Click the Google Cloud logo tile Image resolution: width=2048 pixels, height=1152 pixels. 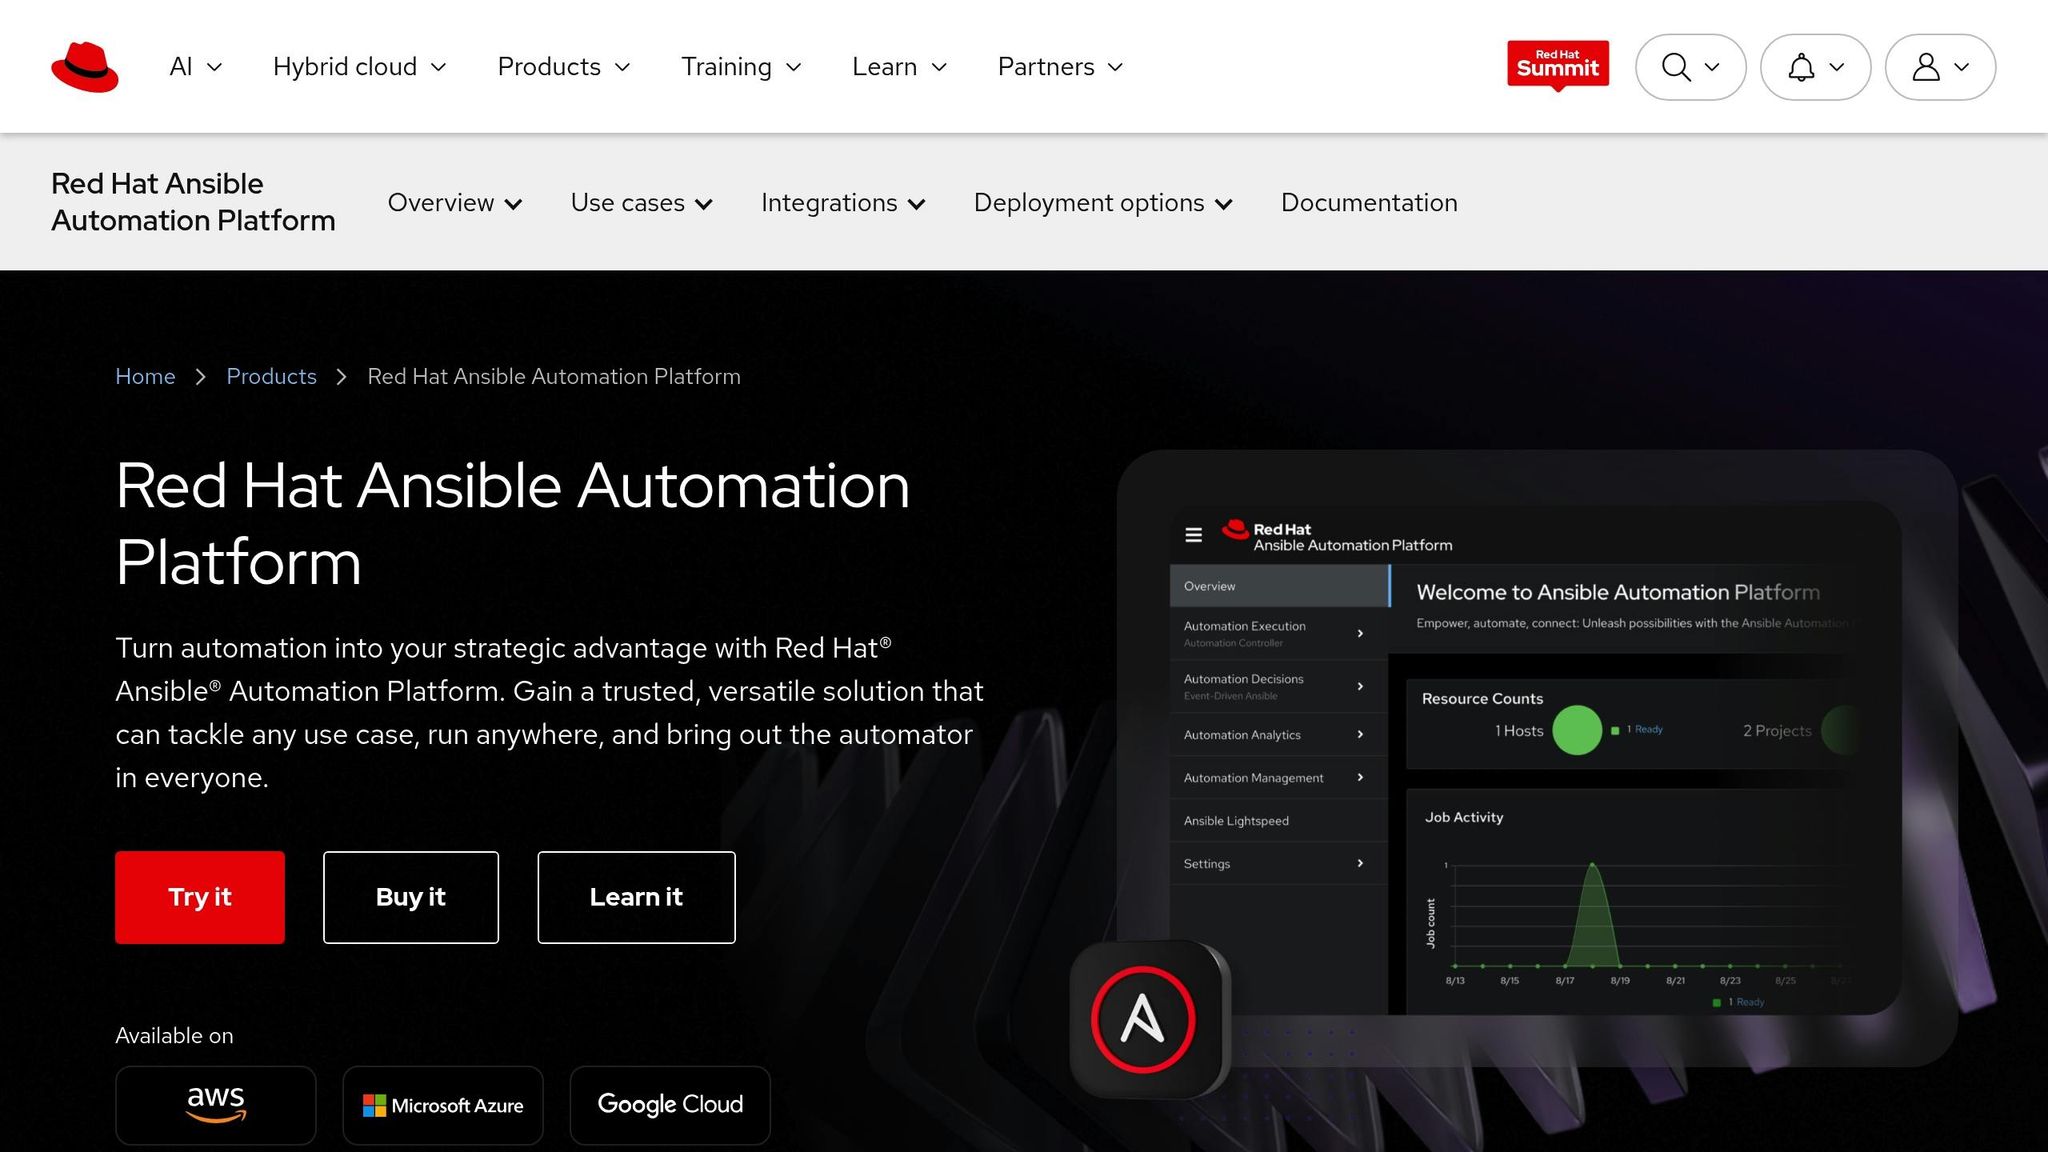[670, 1105]
